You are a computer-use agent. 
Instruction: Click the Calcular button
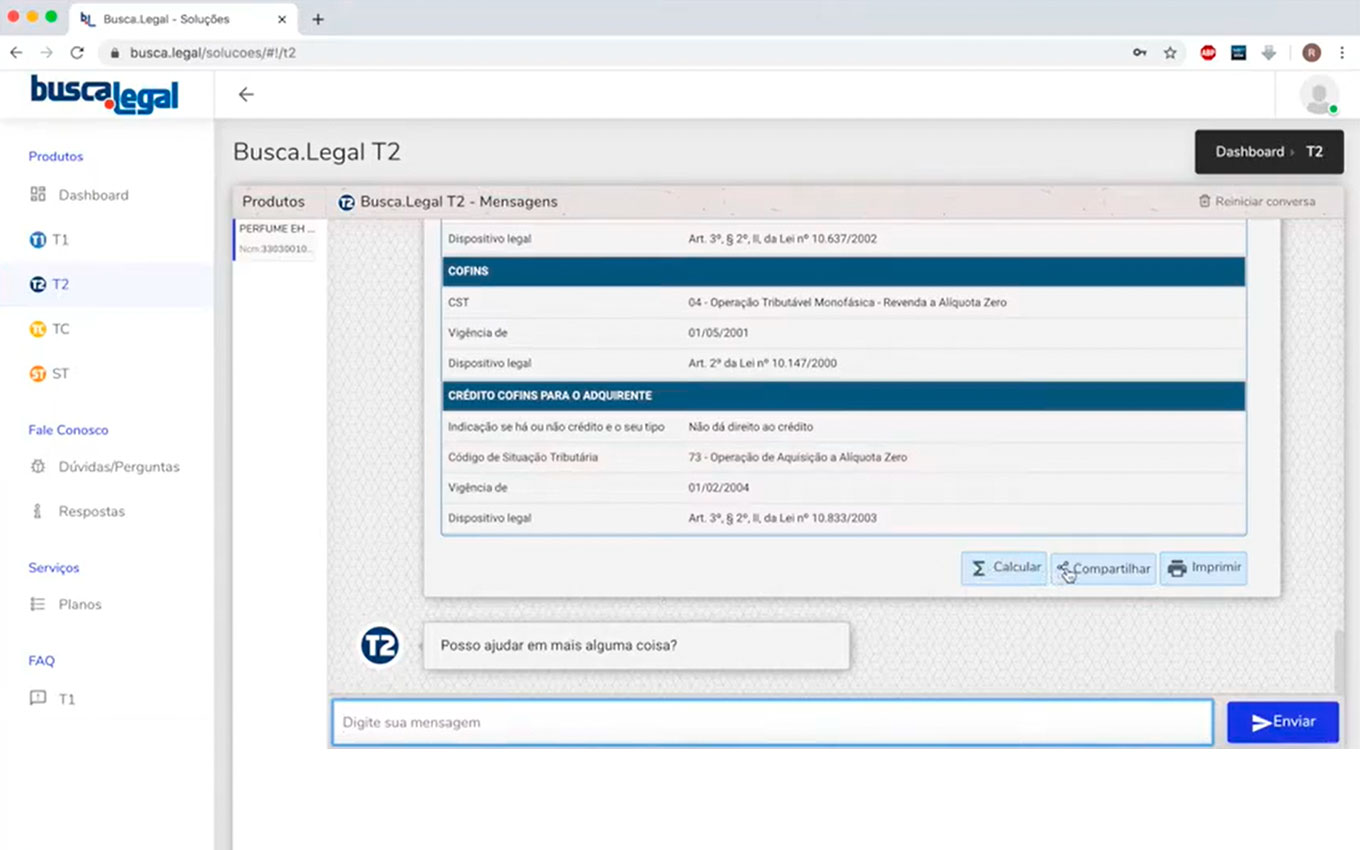tap(1004, 568)
